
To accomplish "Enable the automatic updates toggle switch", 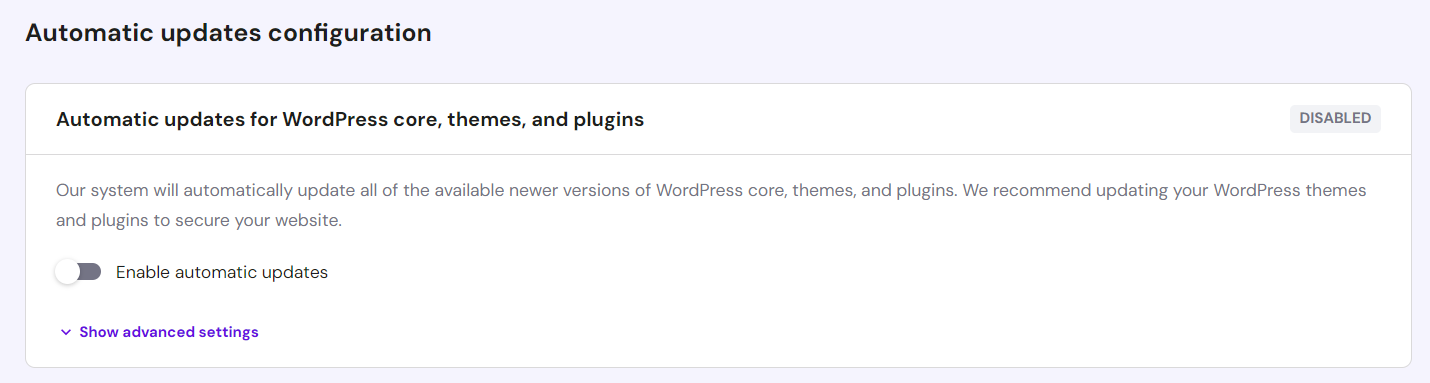I will [x=79, y=272].
